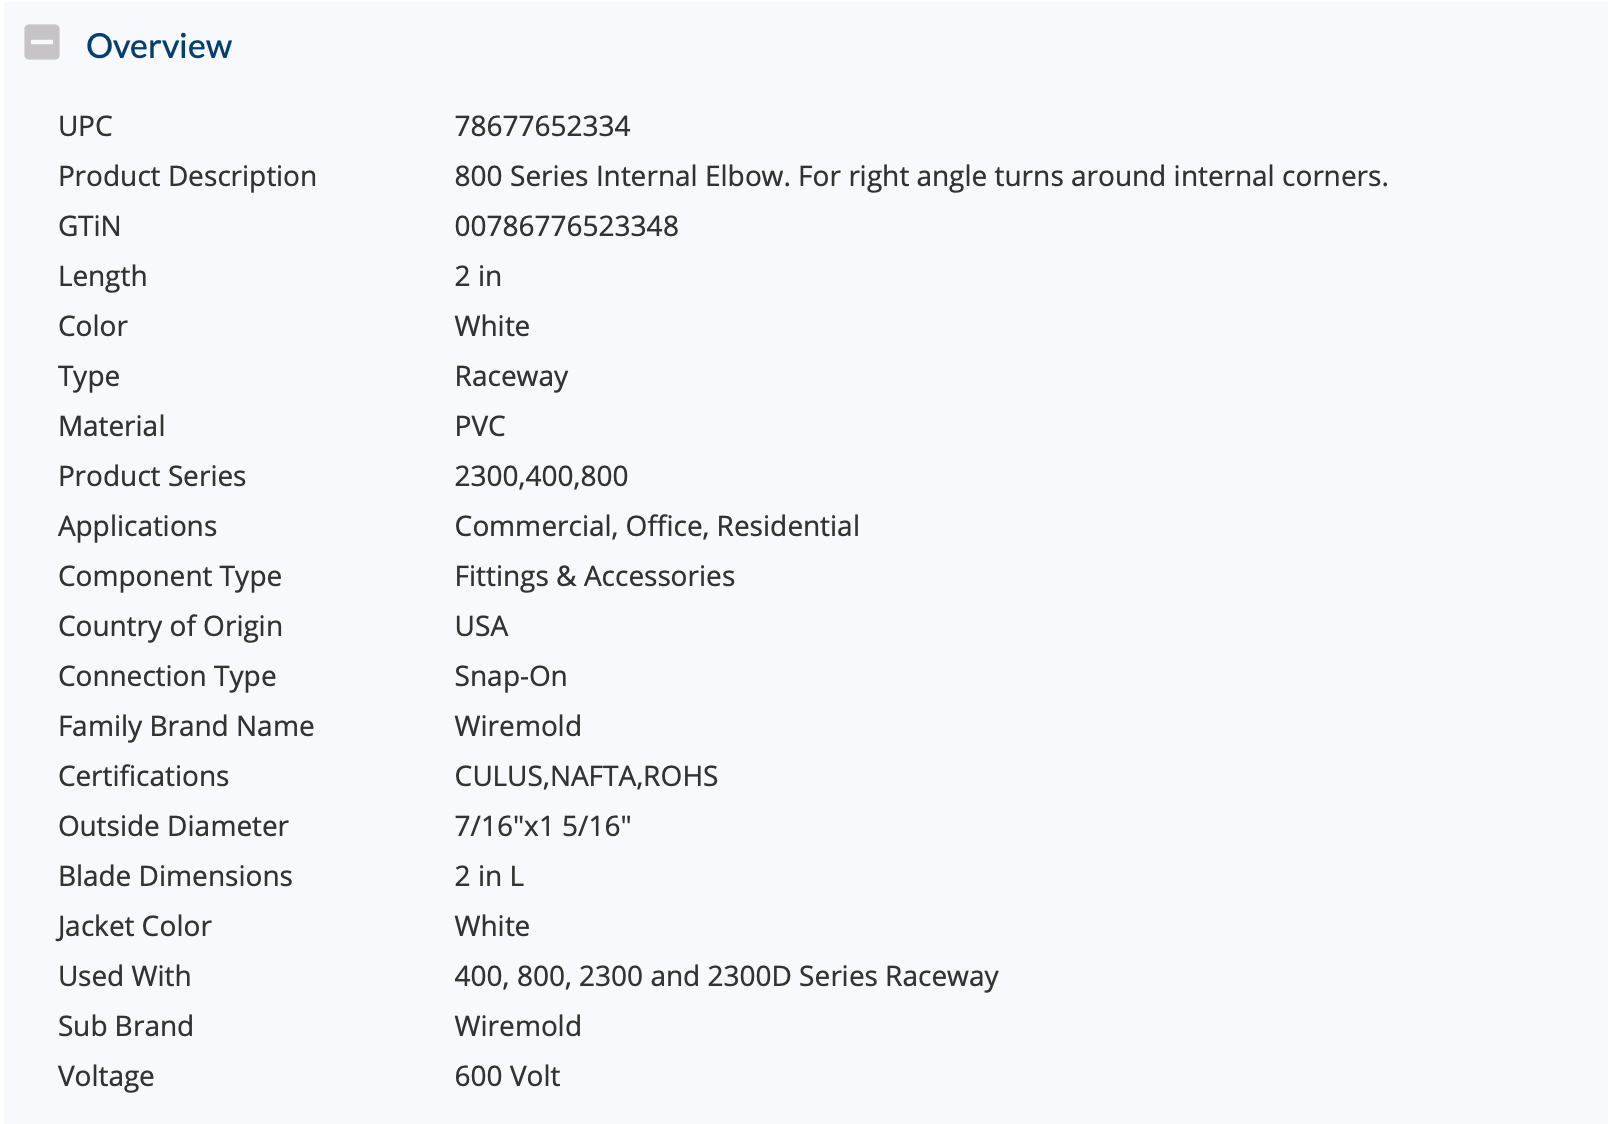Click White beside Jacket Color
This screenshot has width=1608, height=1124.
click(492, 926)
